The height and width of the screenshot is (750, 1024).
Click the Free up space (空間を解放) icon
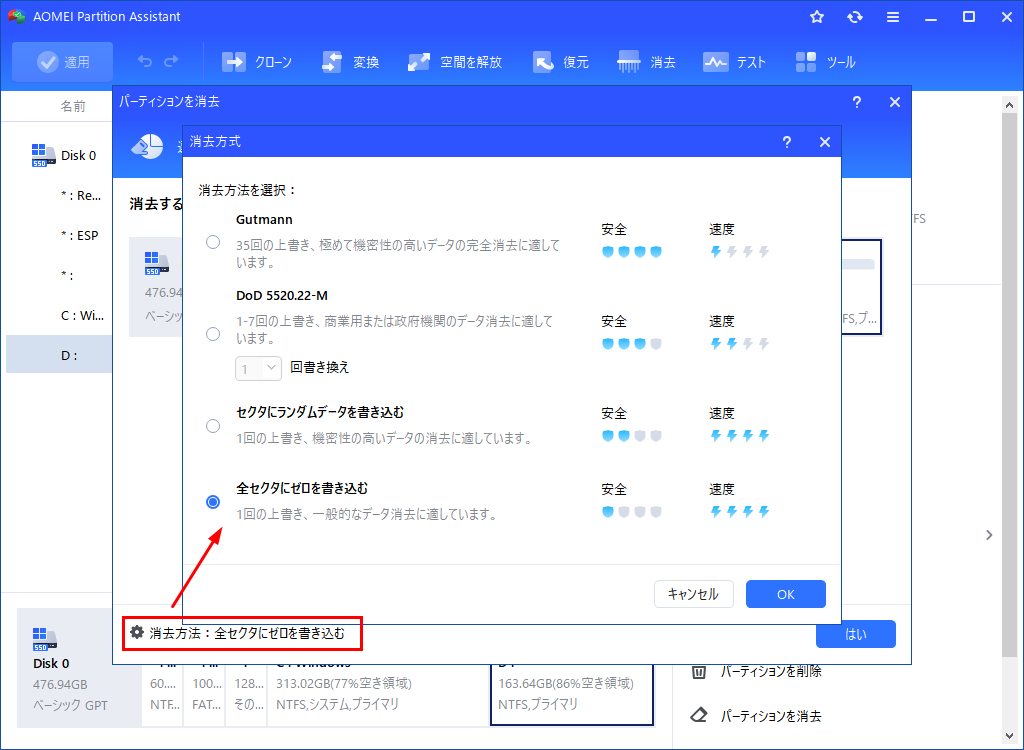[419, 62]
